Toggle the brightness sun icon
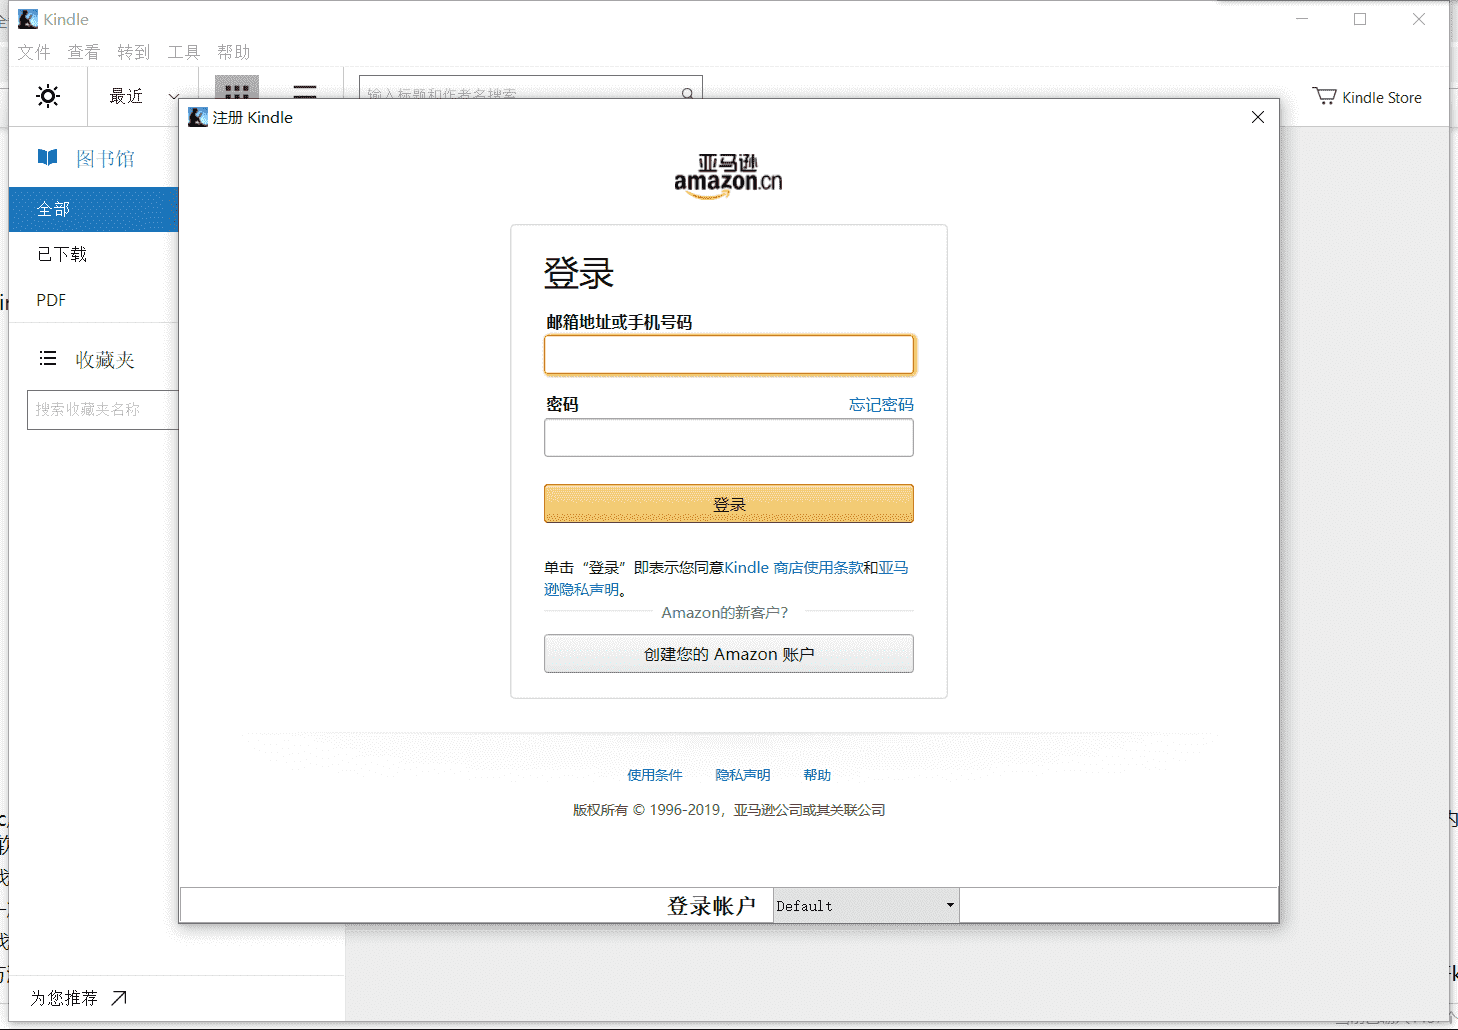The image size is (1458, 1030). 48,96
